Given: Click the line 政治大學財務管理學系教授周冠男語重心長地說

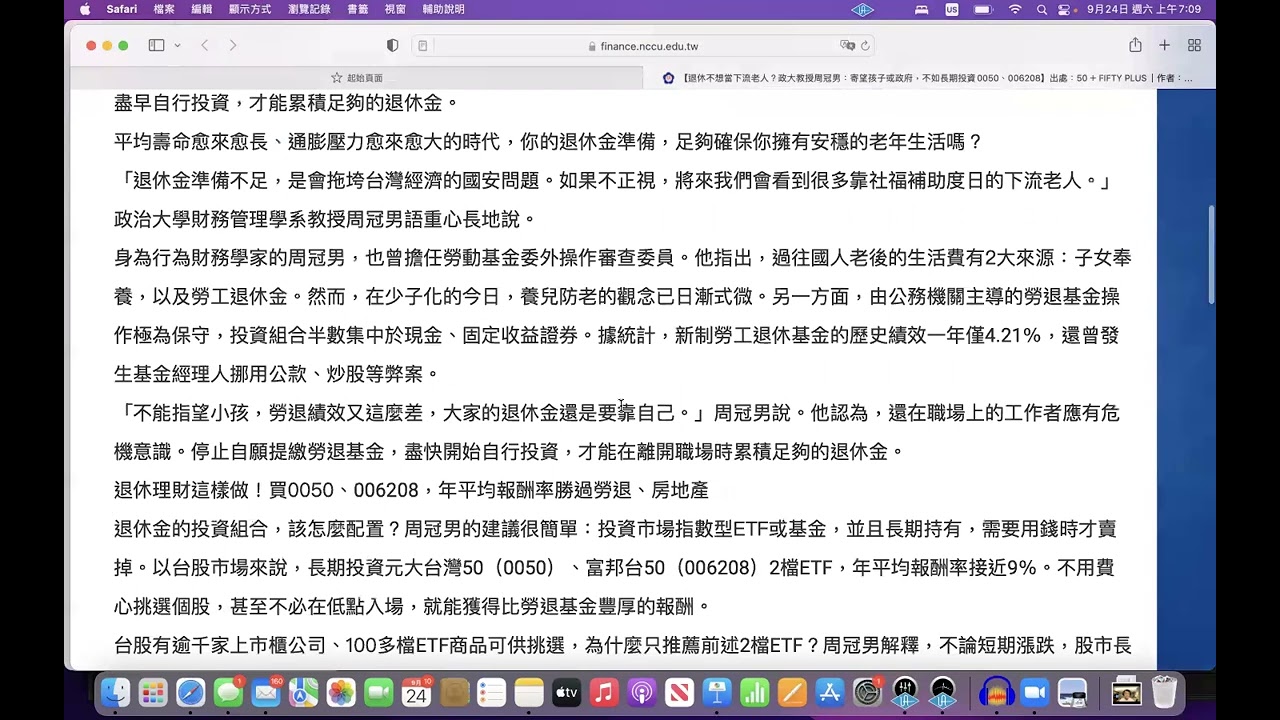Looking at the screenshot, I should [326, 219].
